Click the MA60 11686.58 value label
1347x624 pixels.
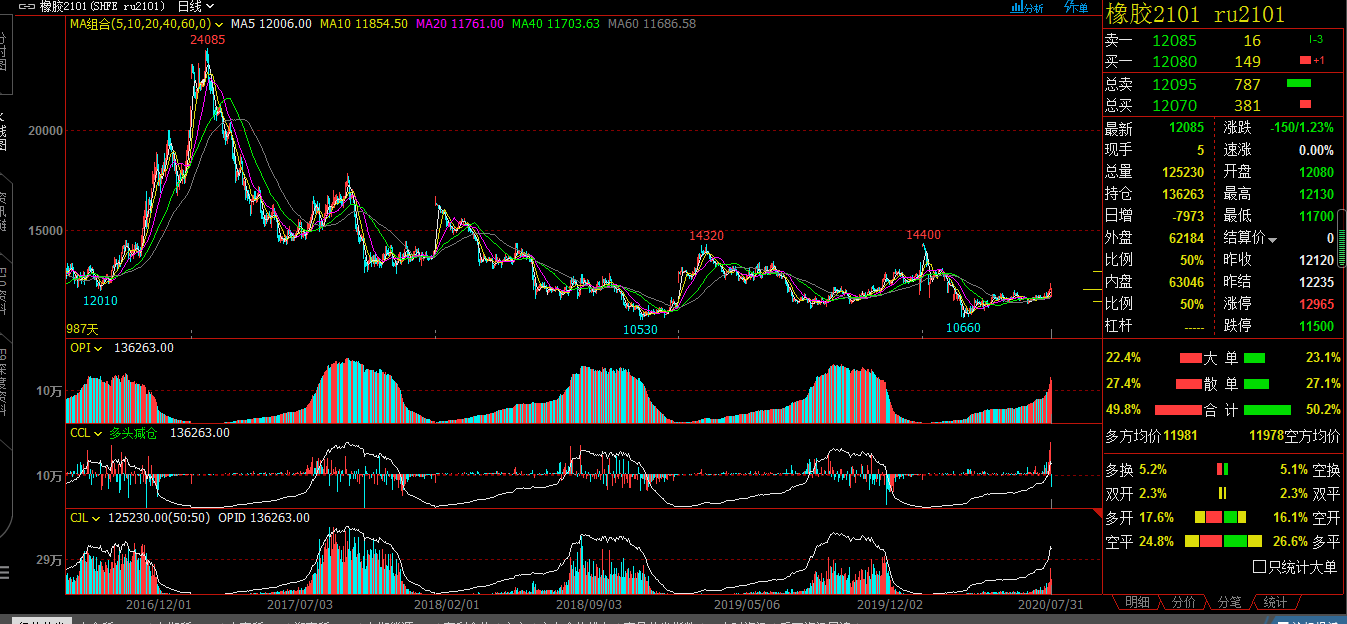[652, 23]
